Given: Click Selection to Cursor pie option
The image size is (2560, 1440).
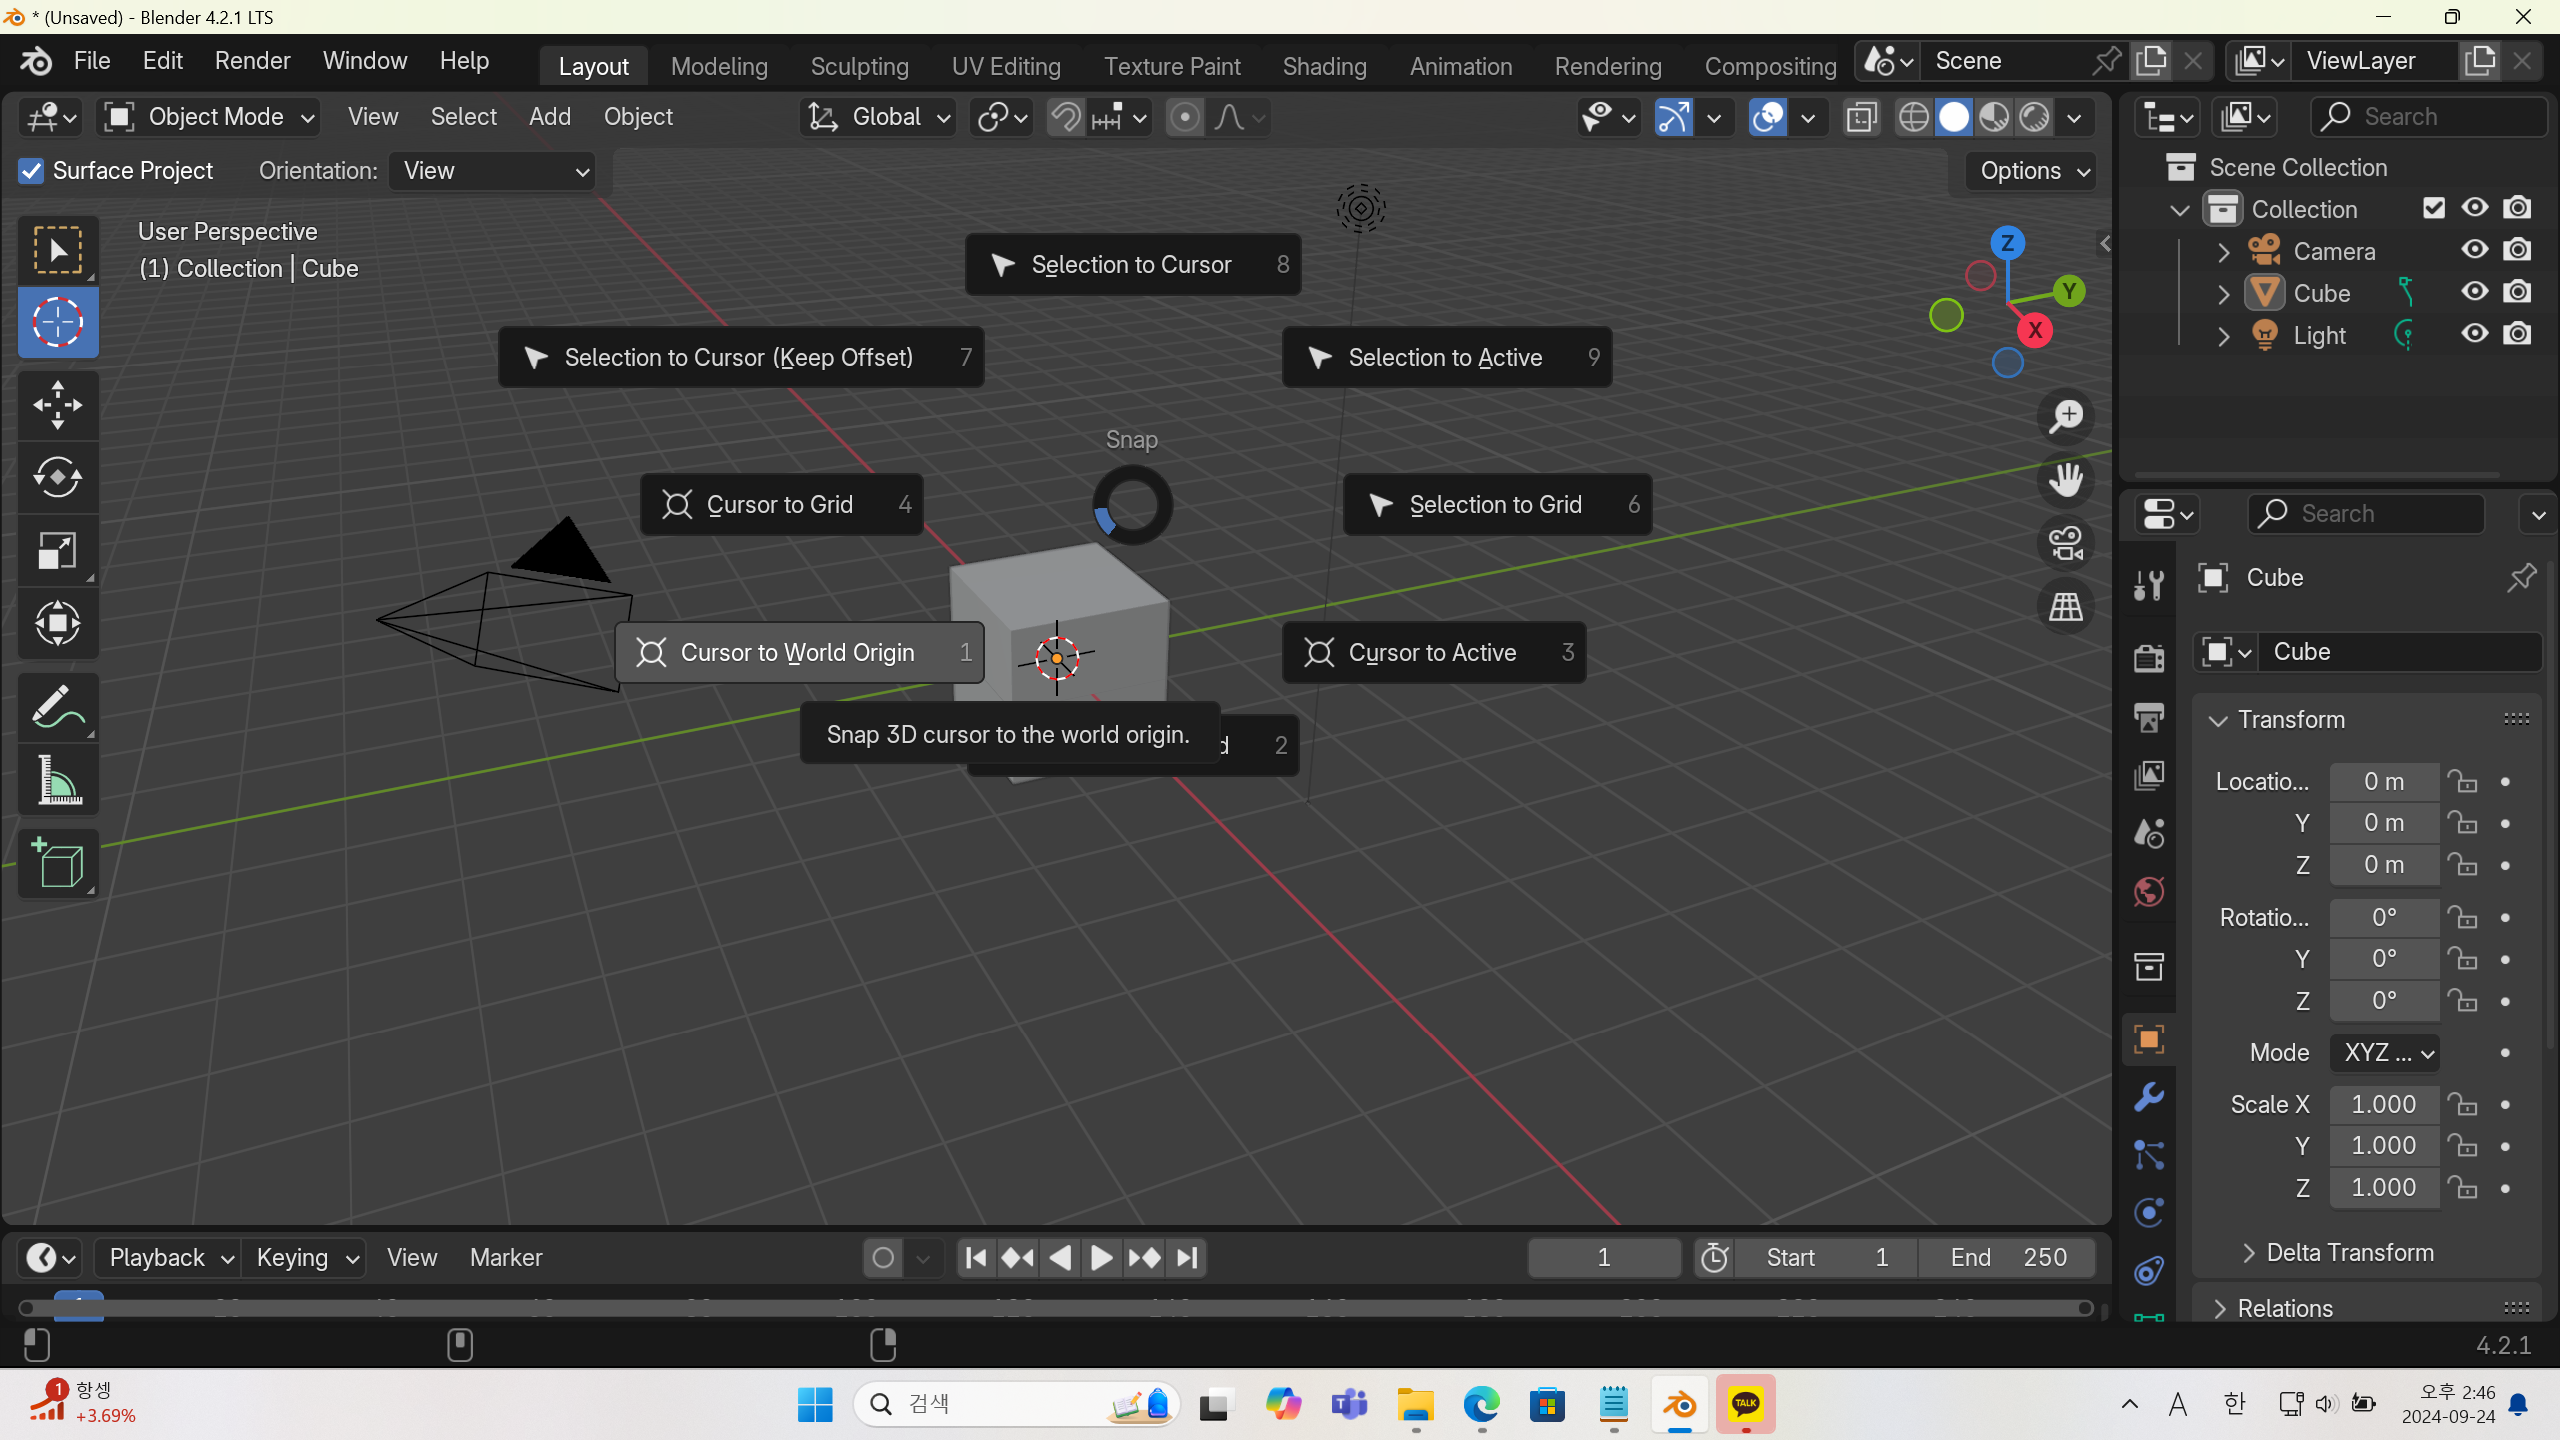Looking at the screenshot, I should 1131,265.
